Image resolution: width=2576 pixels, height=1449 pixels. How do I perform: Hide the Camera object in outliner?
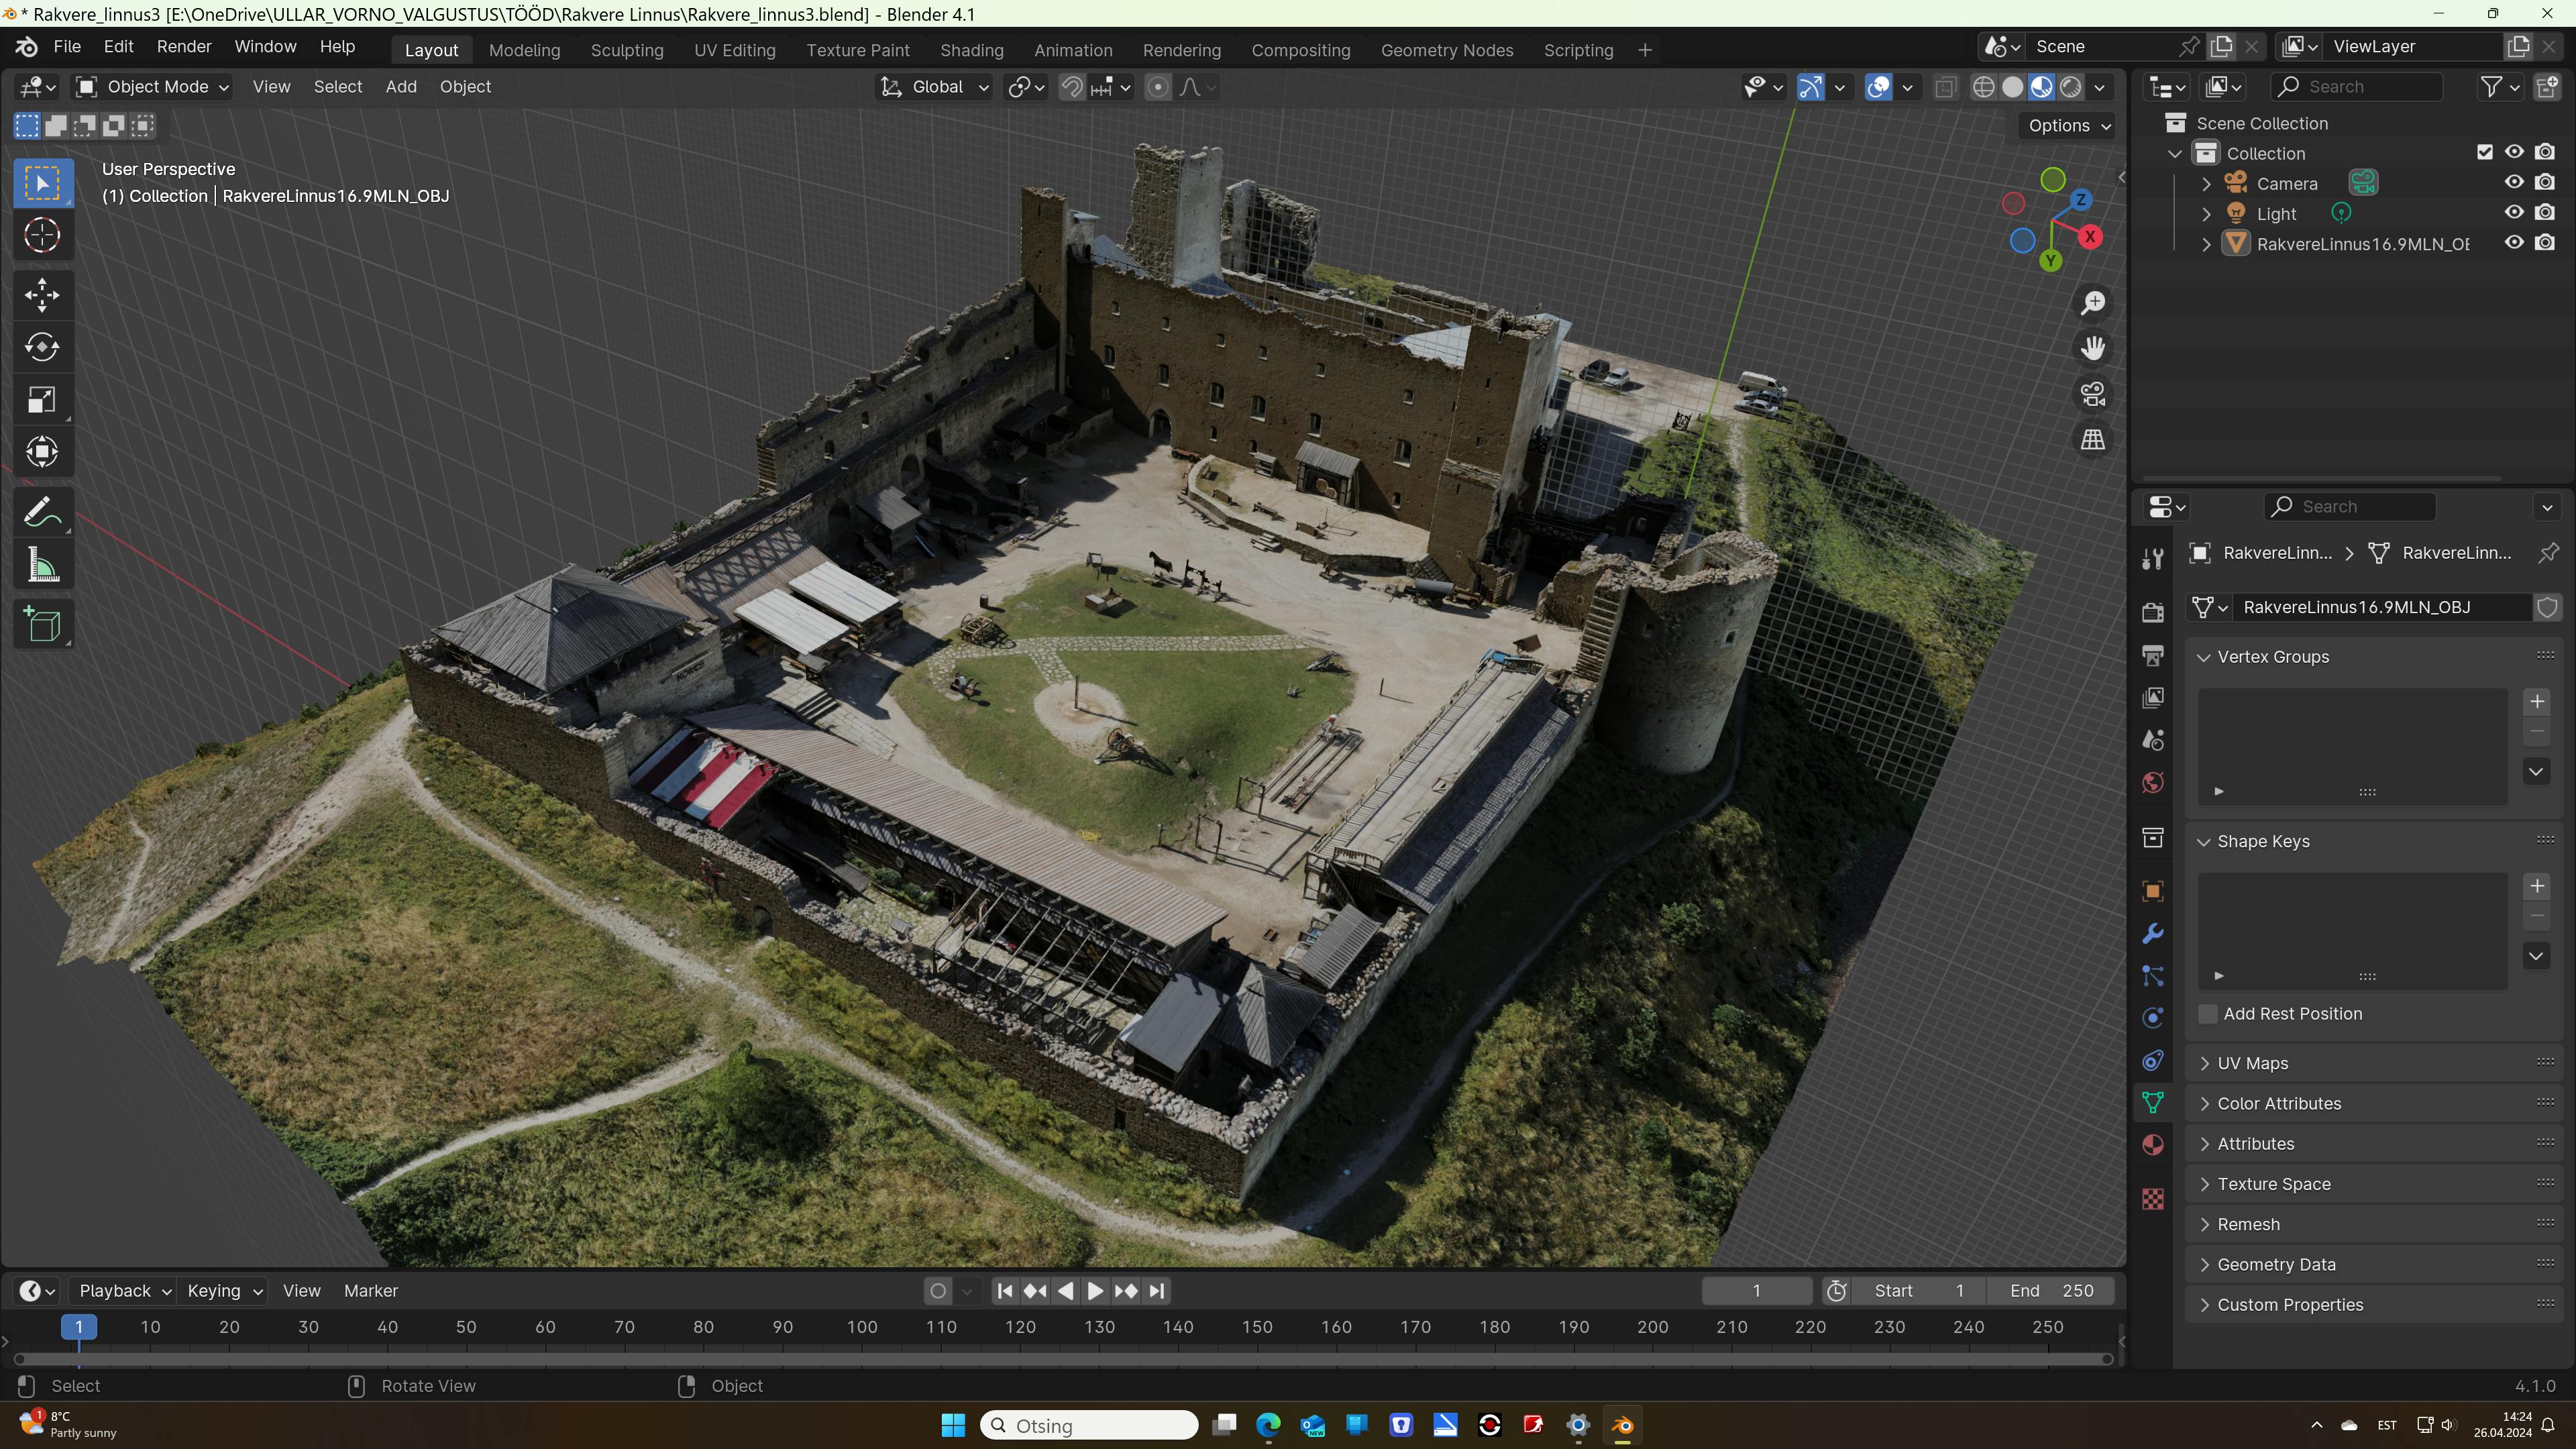2513,183
